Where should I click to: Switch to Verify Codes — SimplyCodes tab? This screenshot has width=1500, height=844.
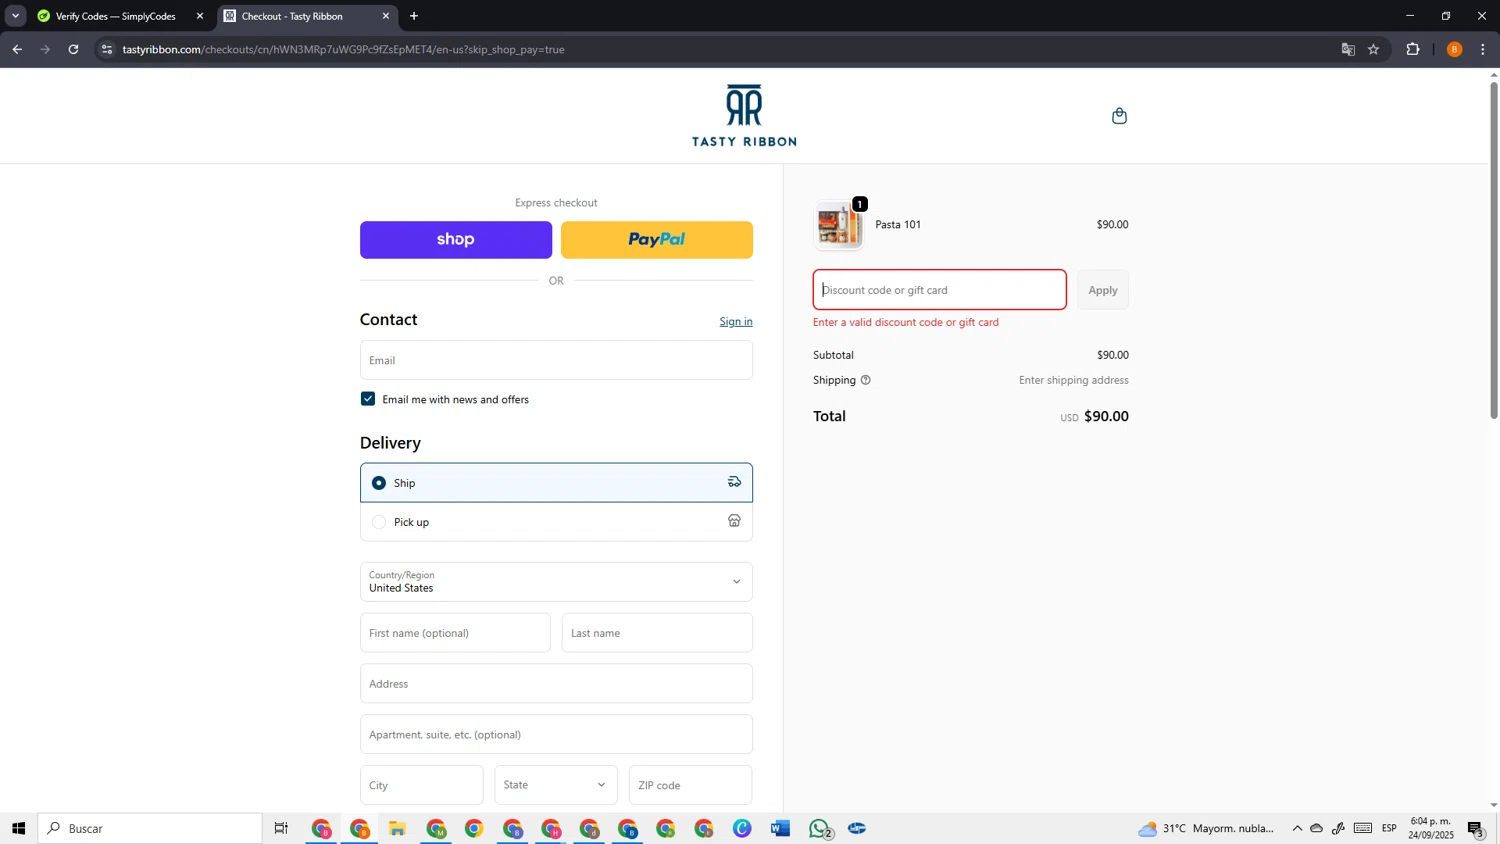pos(114,16)
